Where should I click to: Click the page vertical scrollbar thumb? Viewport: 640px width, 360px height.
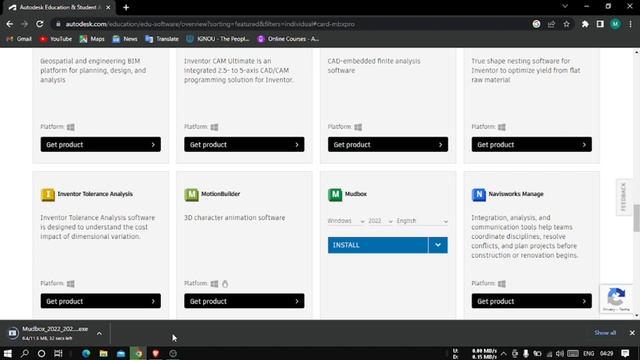[636, 218]
